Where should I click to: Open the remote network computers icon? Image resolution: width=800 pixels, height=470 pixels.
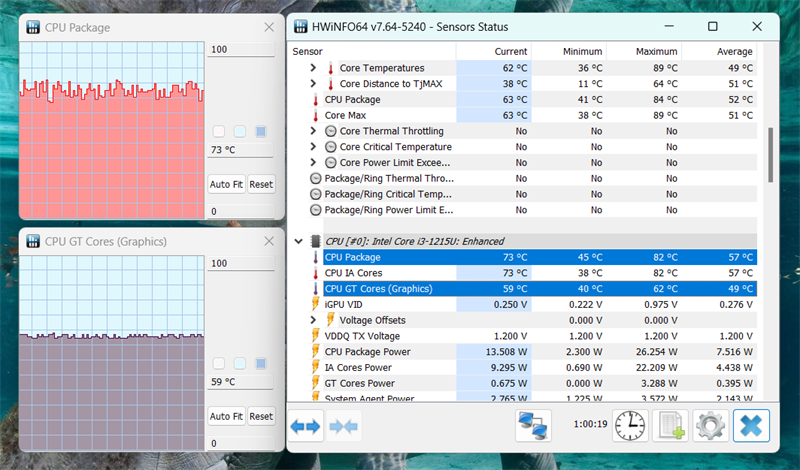click(533, 426)
